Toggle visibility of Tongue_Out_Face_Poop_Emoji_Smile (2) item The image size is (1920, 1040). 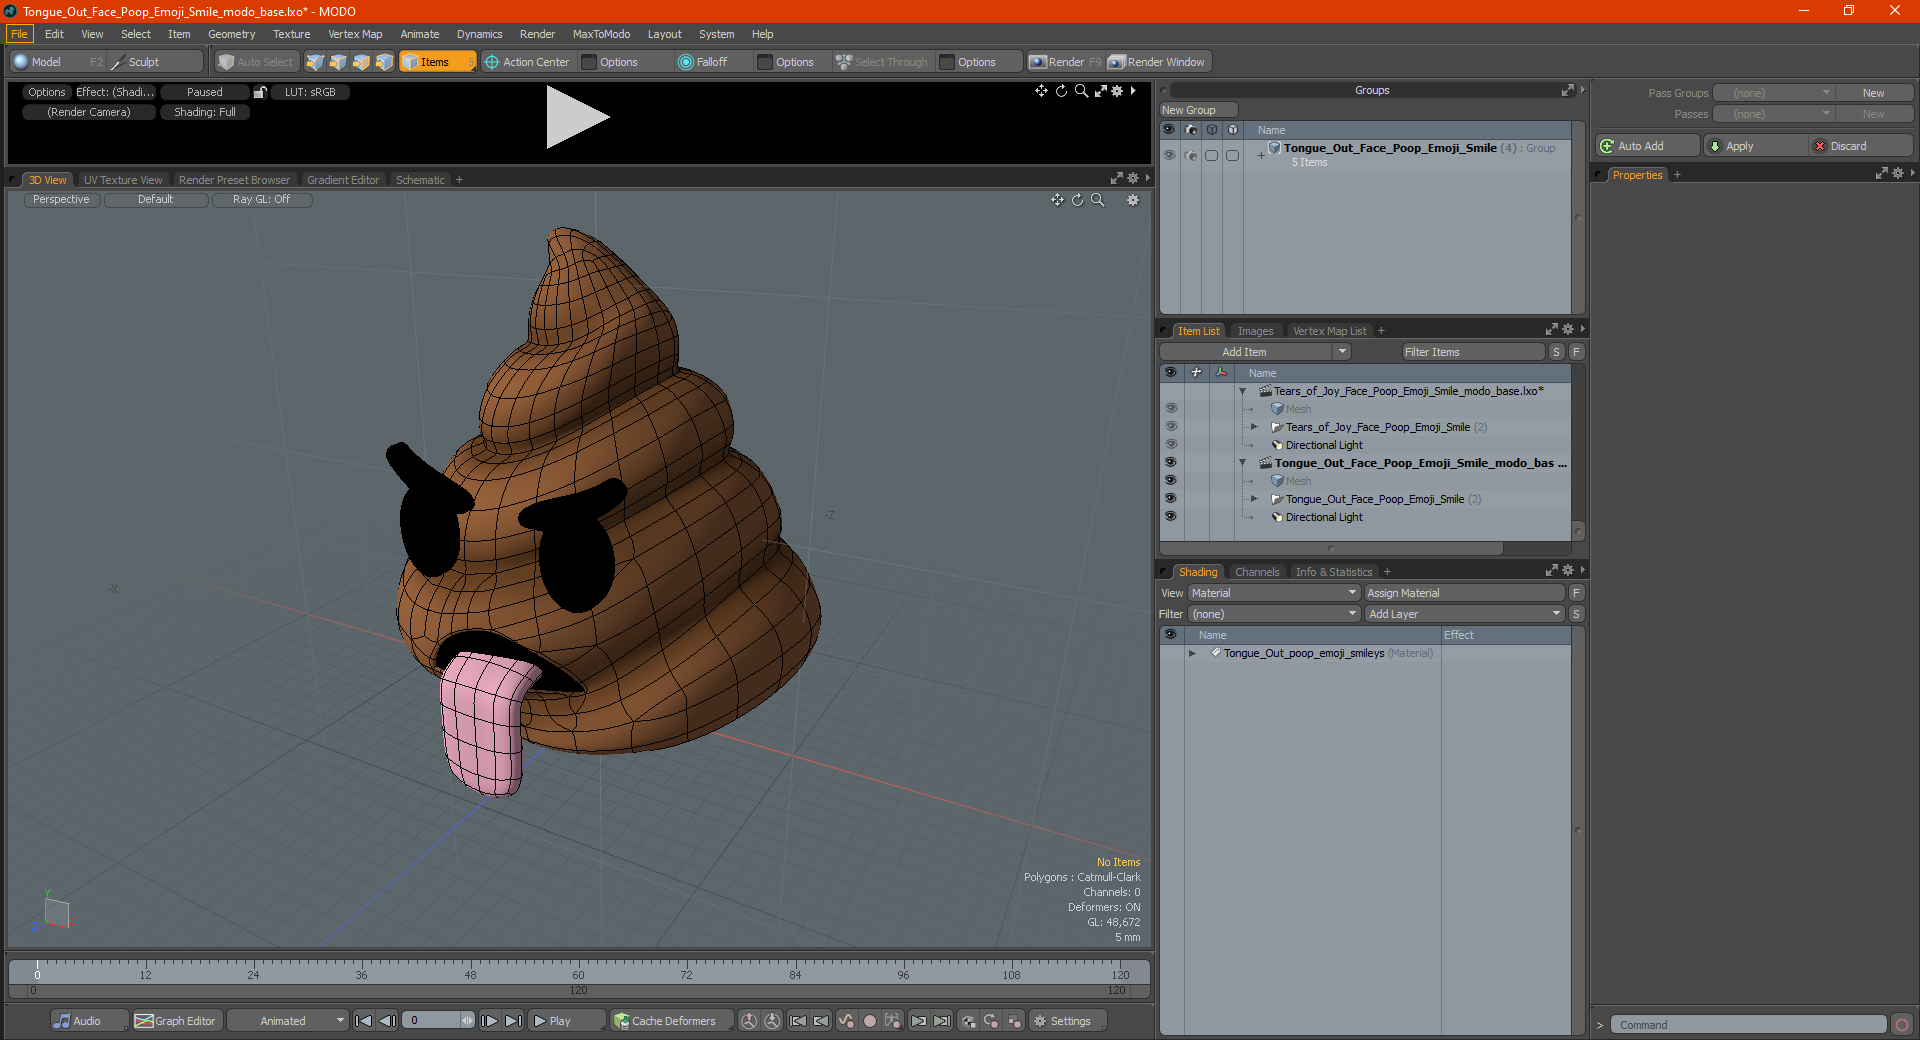tap(1171, 499)
